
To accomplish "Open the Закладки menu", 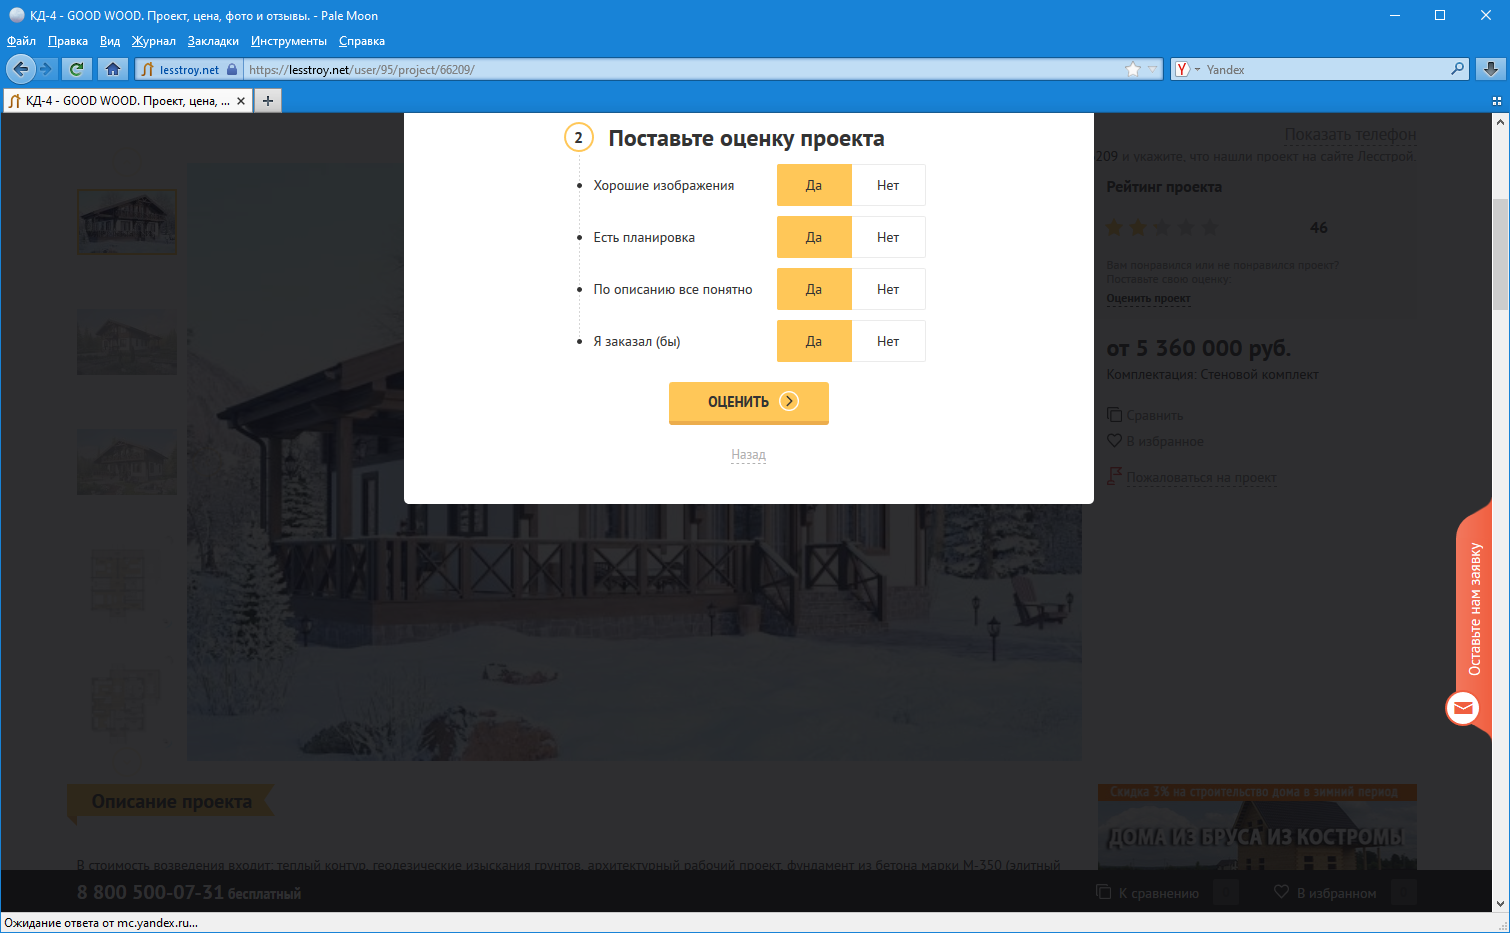I will click(213, 41).
